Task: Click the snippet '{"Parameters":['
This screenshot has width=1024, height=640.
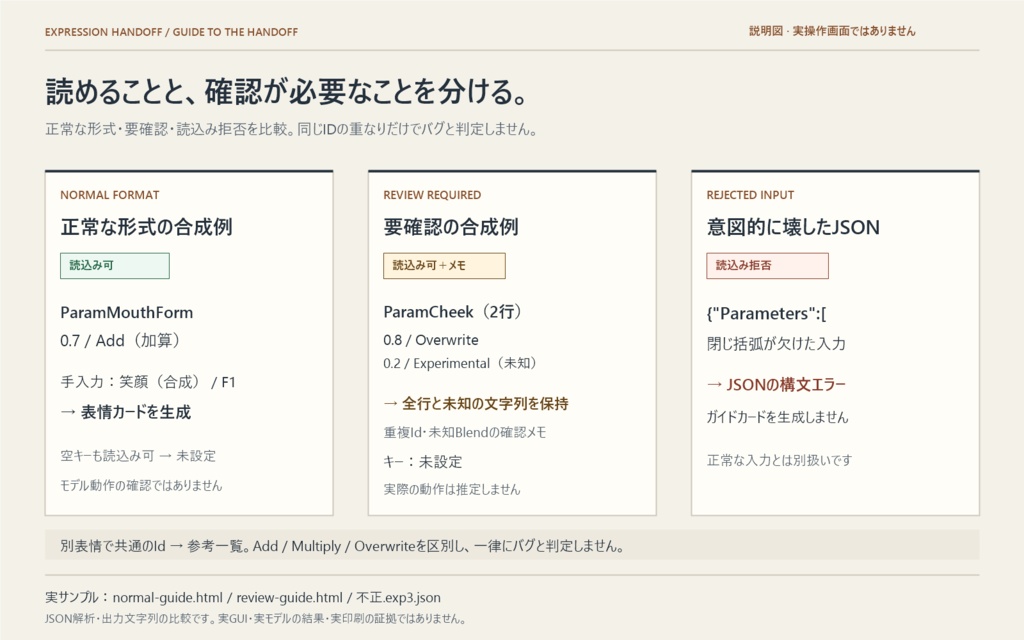Action: tap(767, 313)
